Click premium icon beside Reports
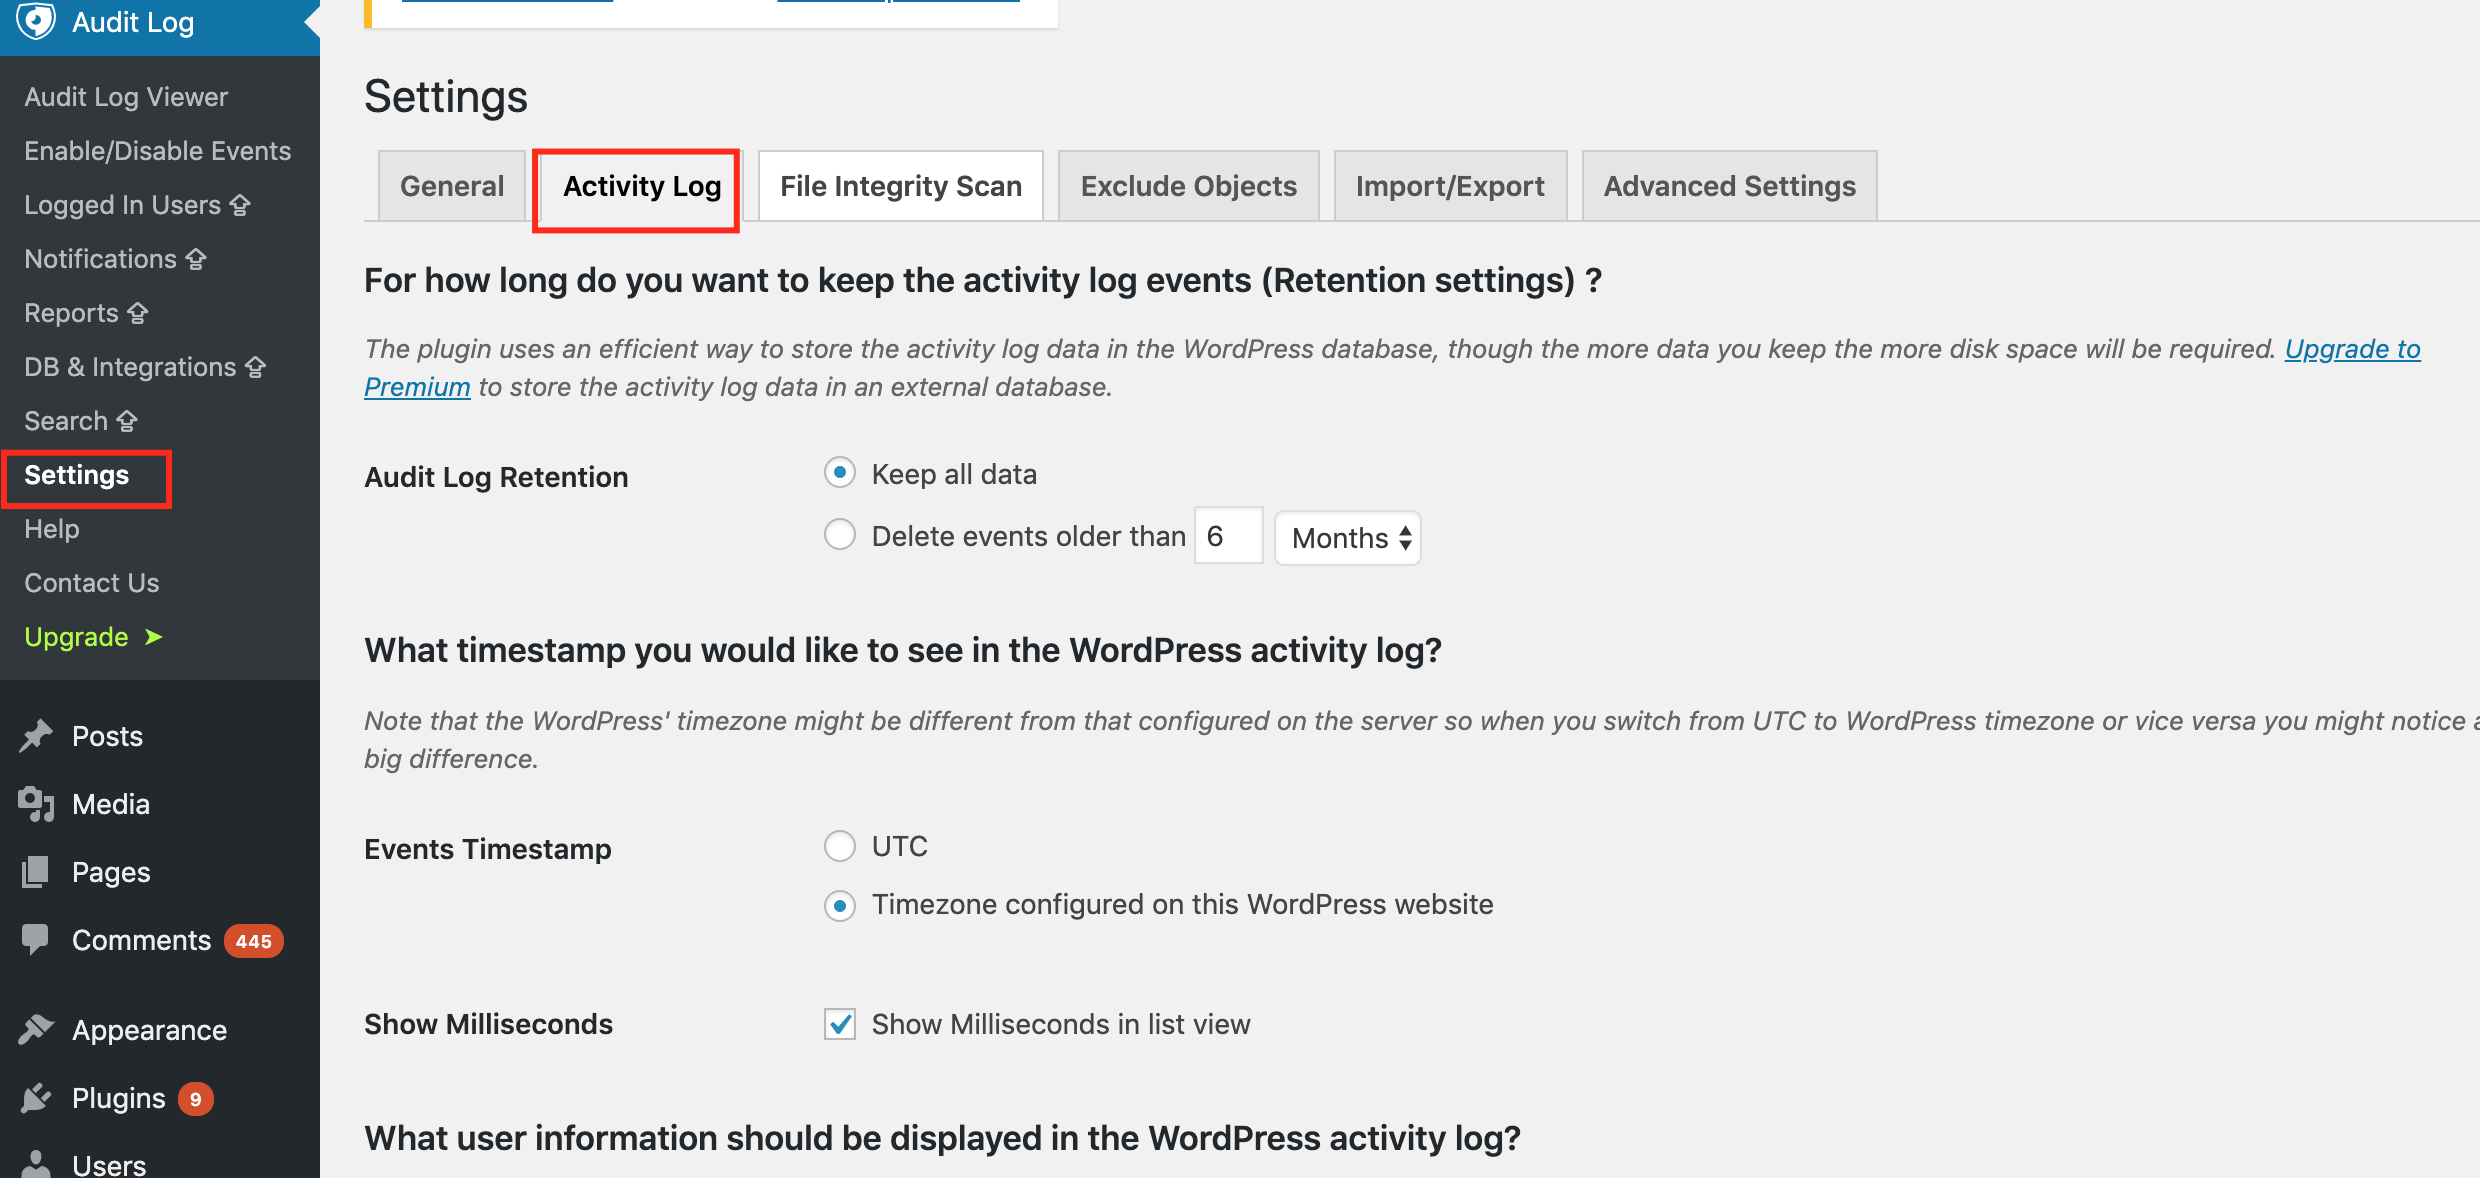The height and width of the screenshot is (1178, 2480). (x=138, y=313)
